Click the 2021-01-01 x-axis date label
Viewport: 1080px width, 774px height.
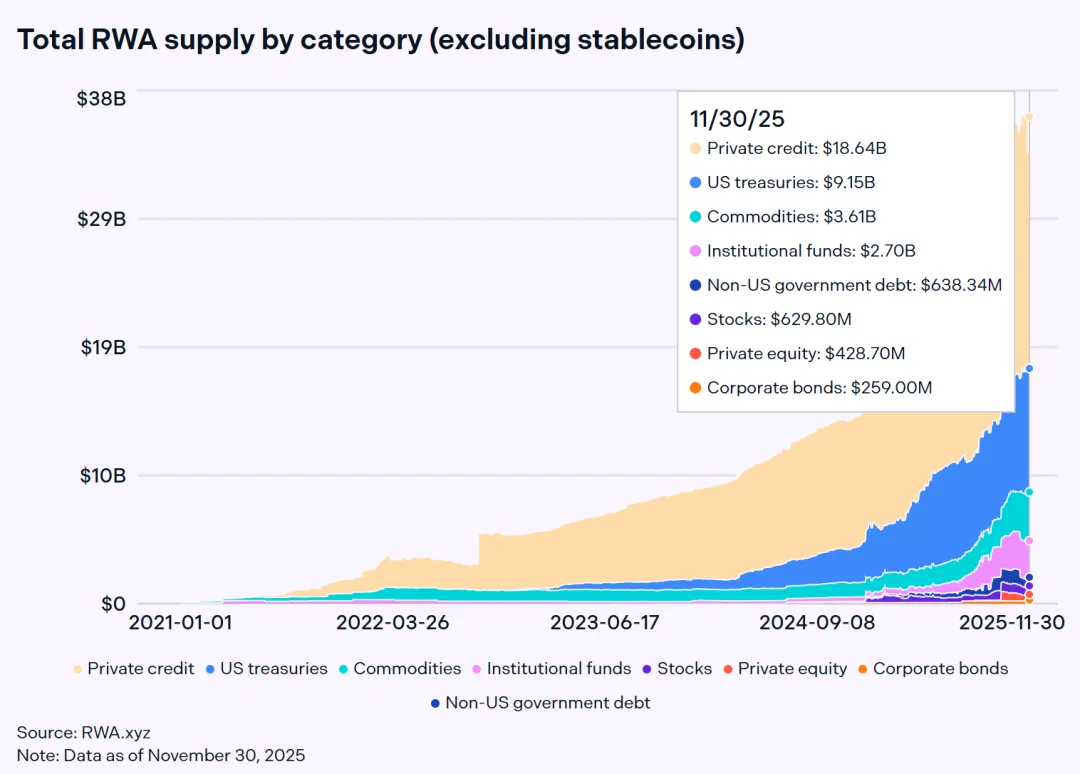[181, 622]
